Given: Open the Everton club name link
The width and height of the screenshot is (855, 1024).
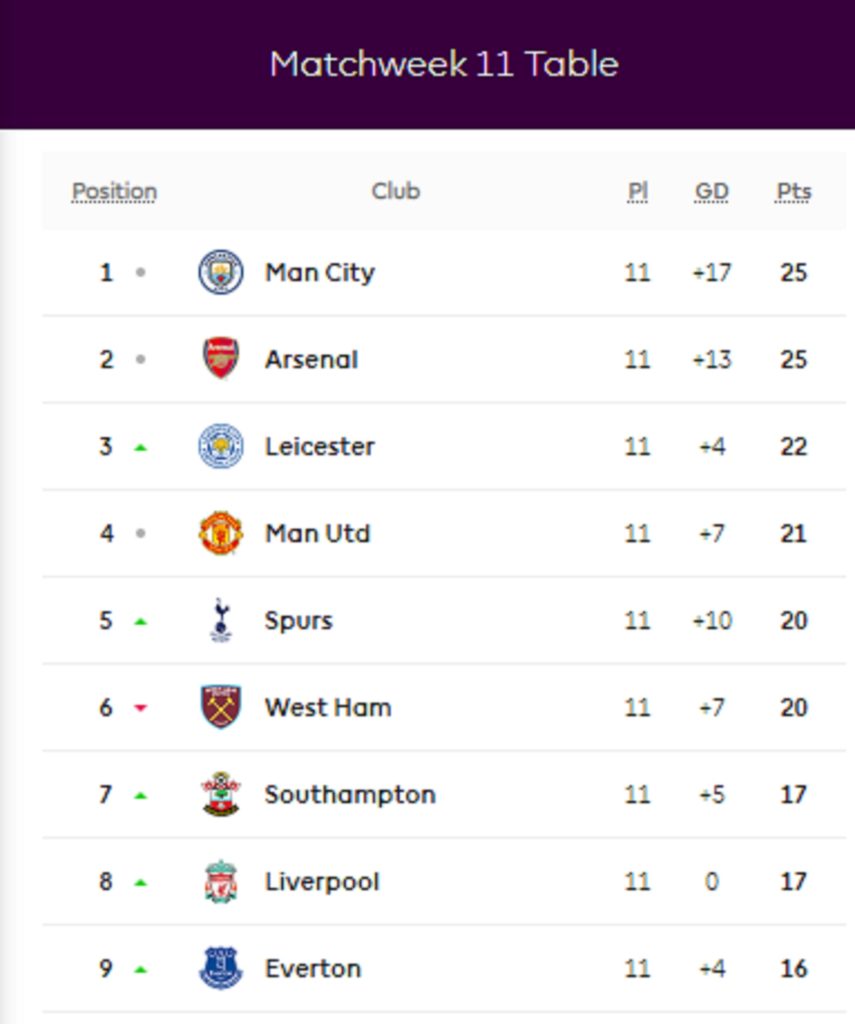Looking at the screenshot, I should [313, 968].
